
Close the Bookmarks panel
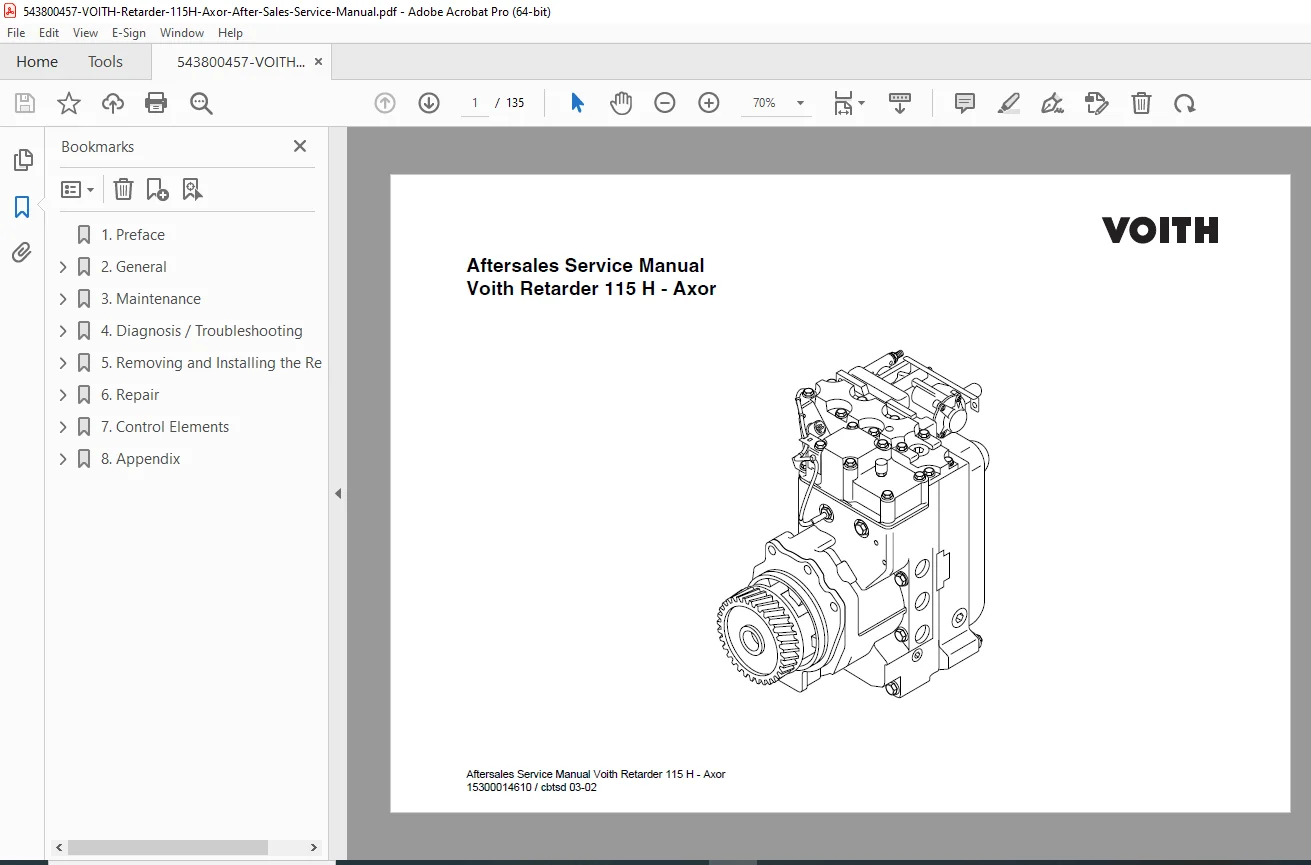(300, 146)
